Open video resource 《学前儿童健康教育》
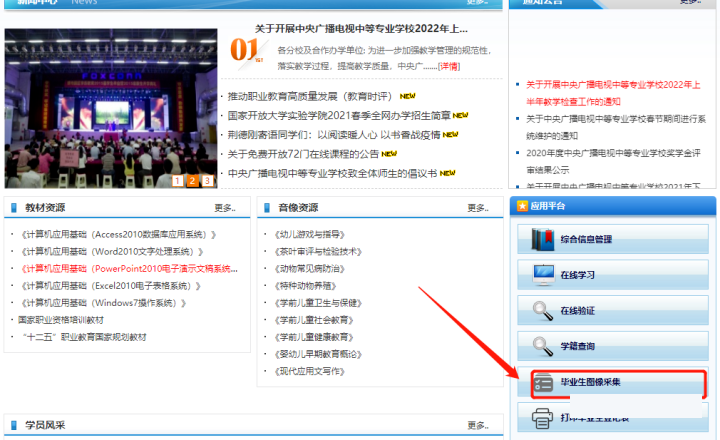This screenshot has height=440, width=720. pos(314,337)
